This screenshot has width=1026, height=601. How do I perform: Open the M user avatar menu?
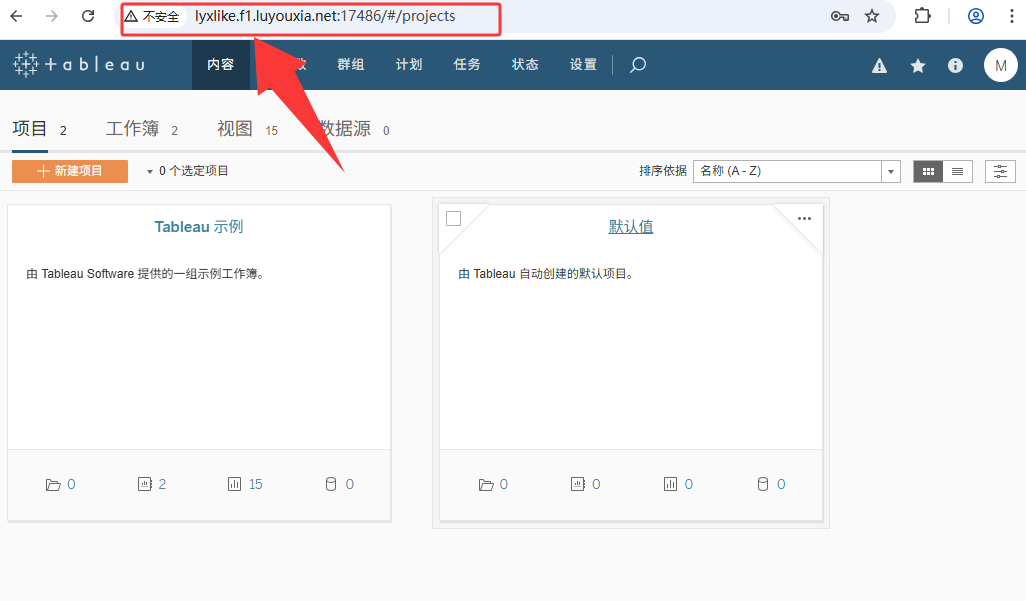point(1000,65)
